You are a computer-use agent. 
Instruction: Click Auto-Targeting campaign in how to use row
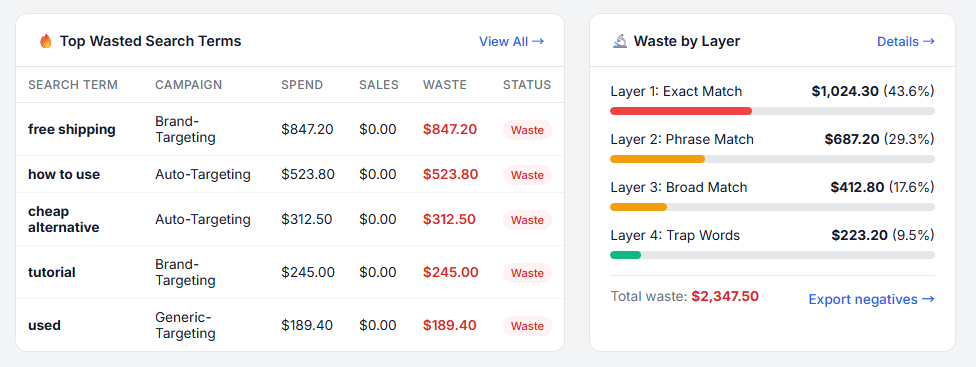click(x=203, y=174)
